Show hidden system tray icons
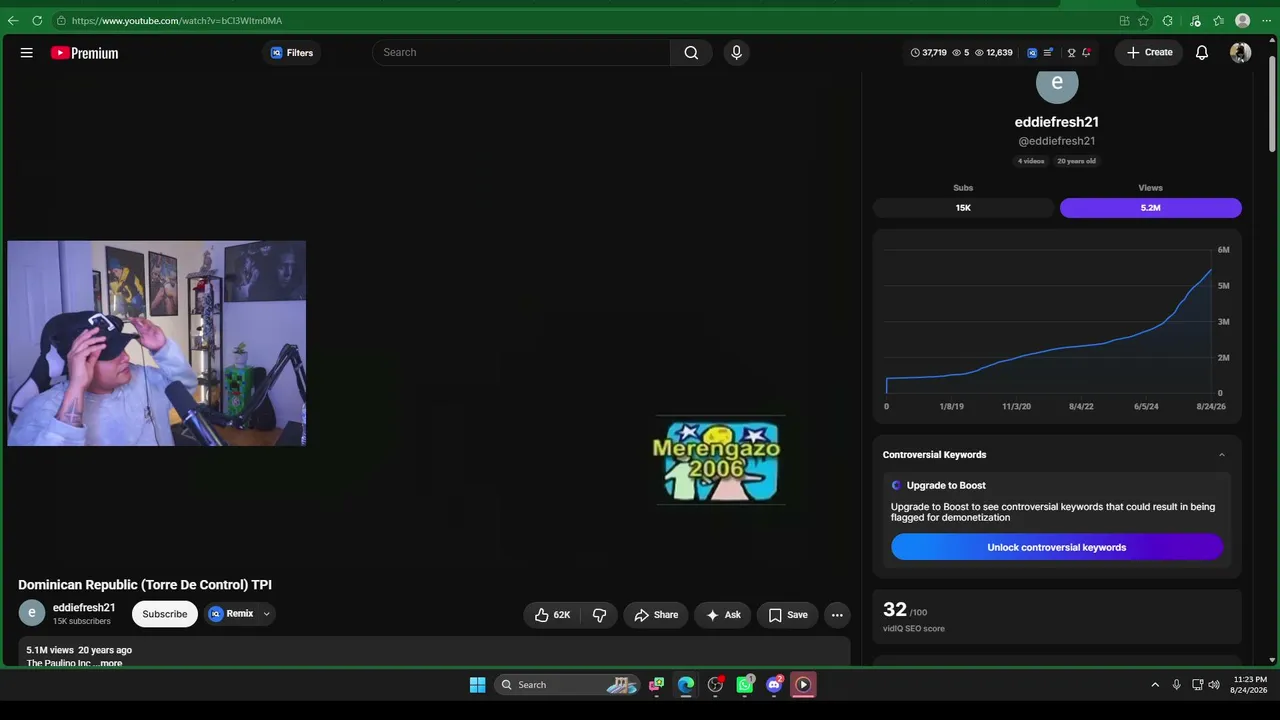Image resolution: width=1280 pixels, height=720 pixels. (1155, 685)
